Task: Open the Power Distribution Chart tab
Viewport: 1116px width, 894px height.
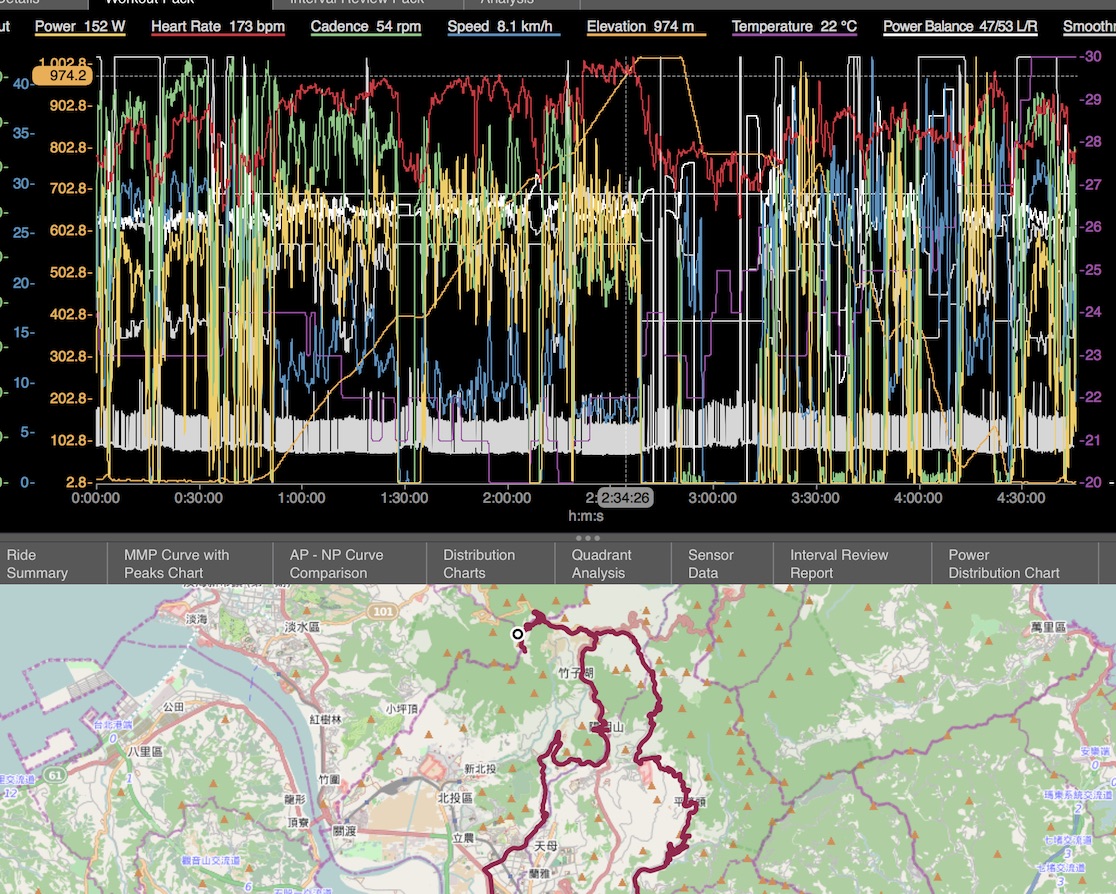Action: (1003, 564)
